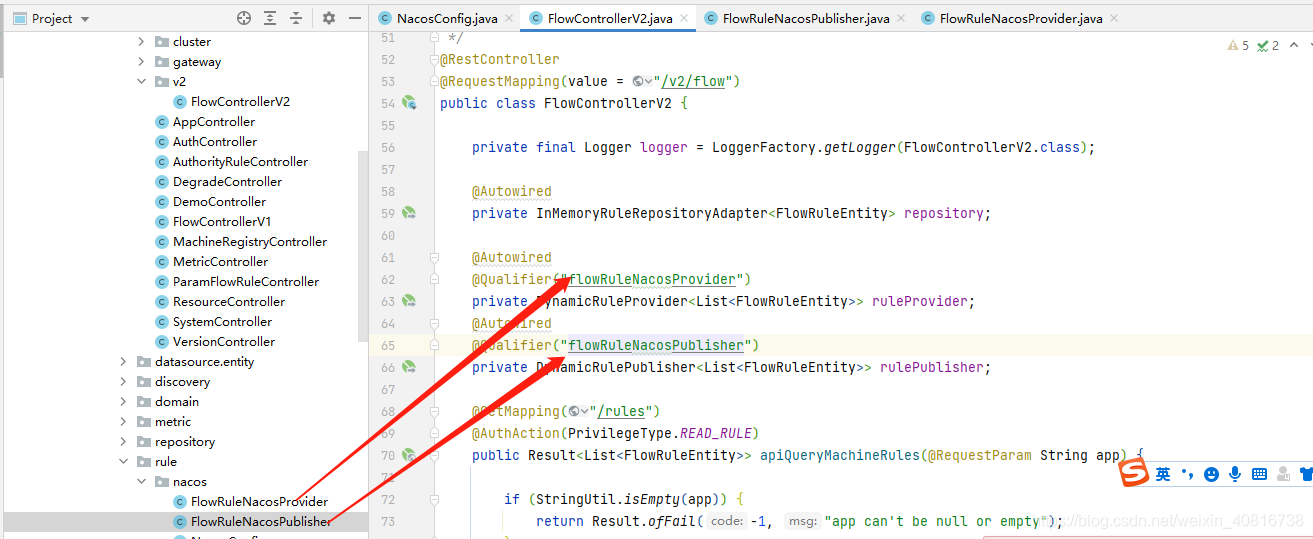
Task: Expand the repository package
Action: point(123,441)
